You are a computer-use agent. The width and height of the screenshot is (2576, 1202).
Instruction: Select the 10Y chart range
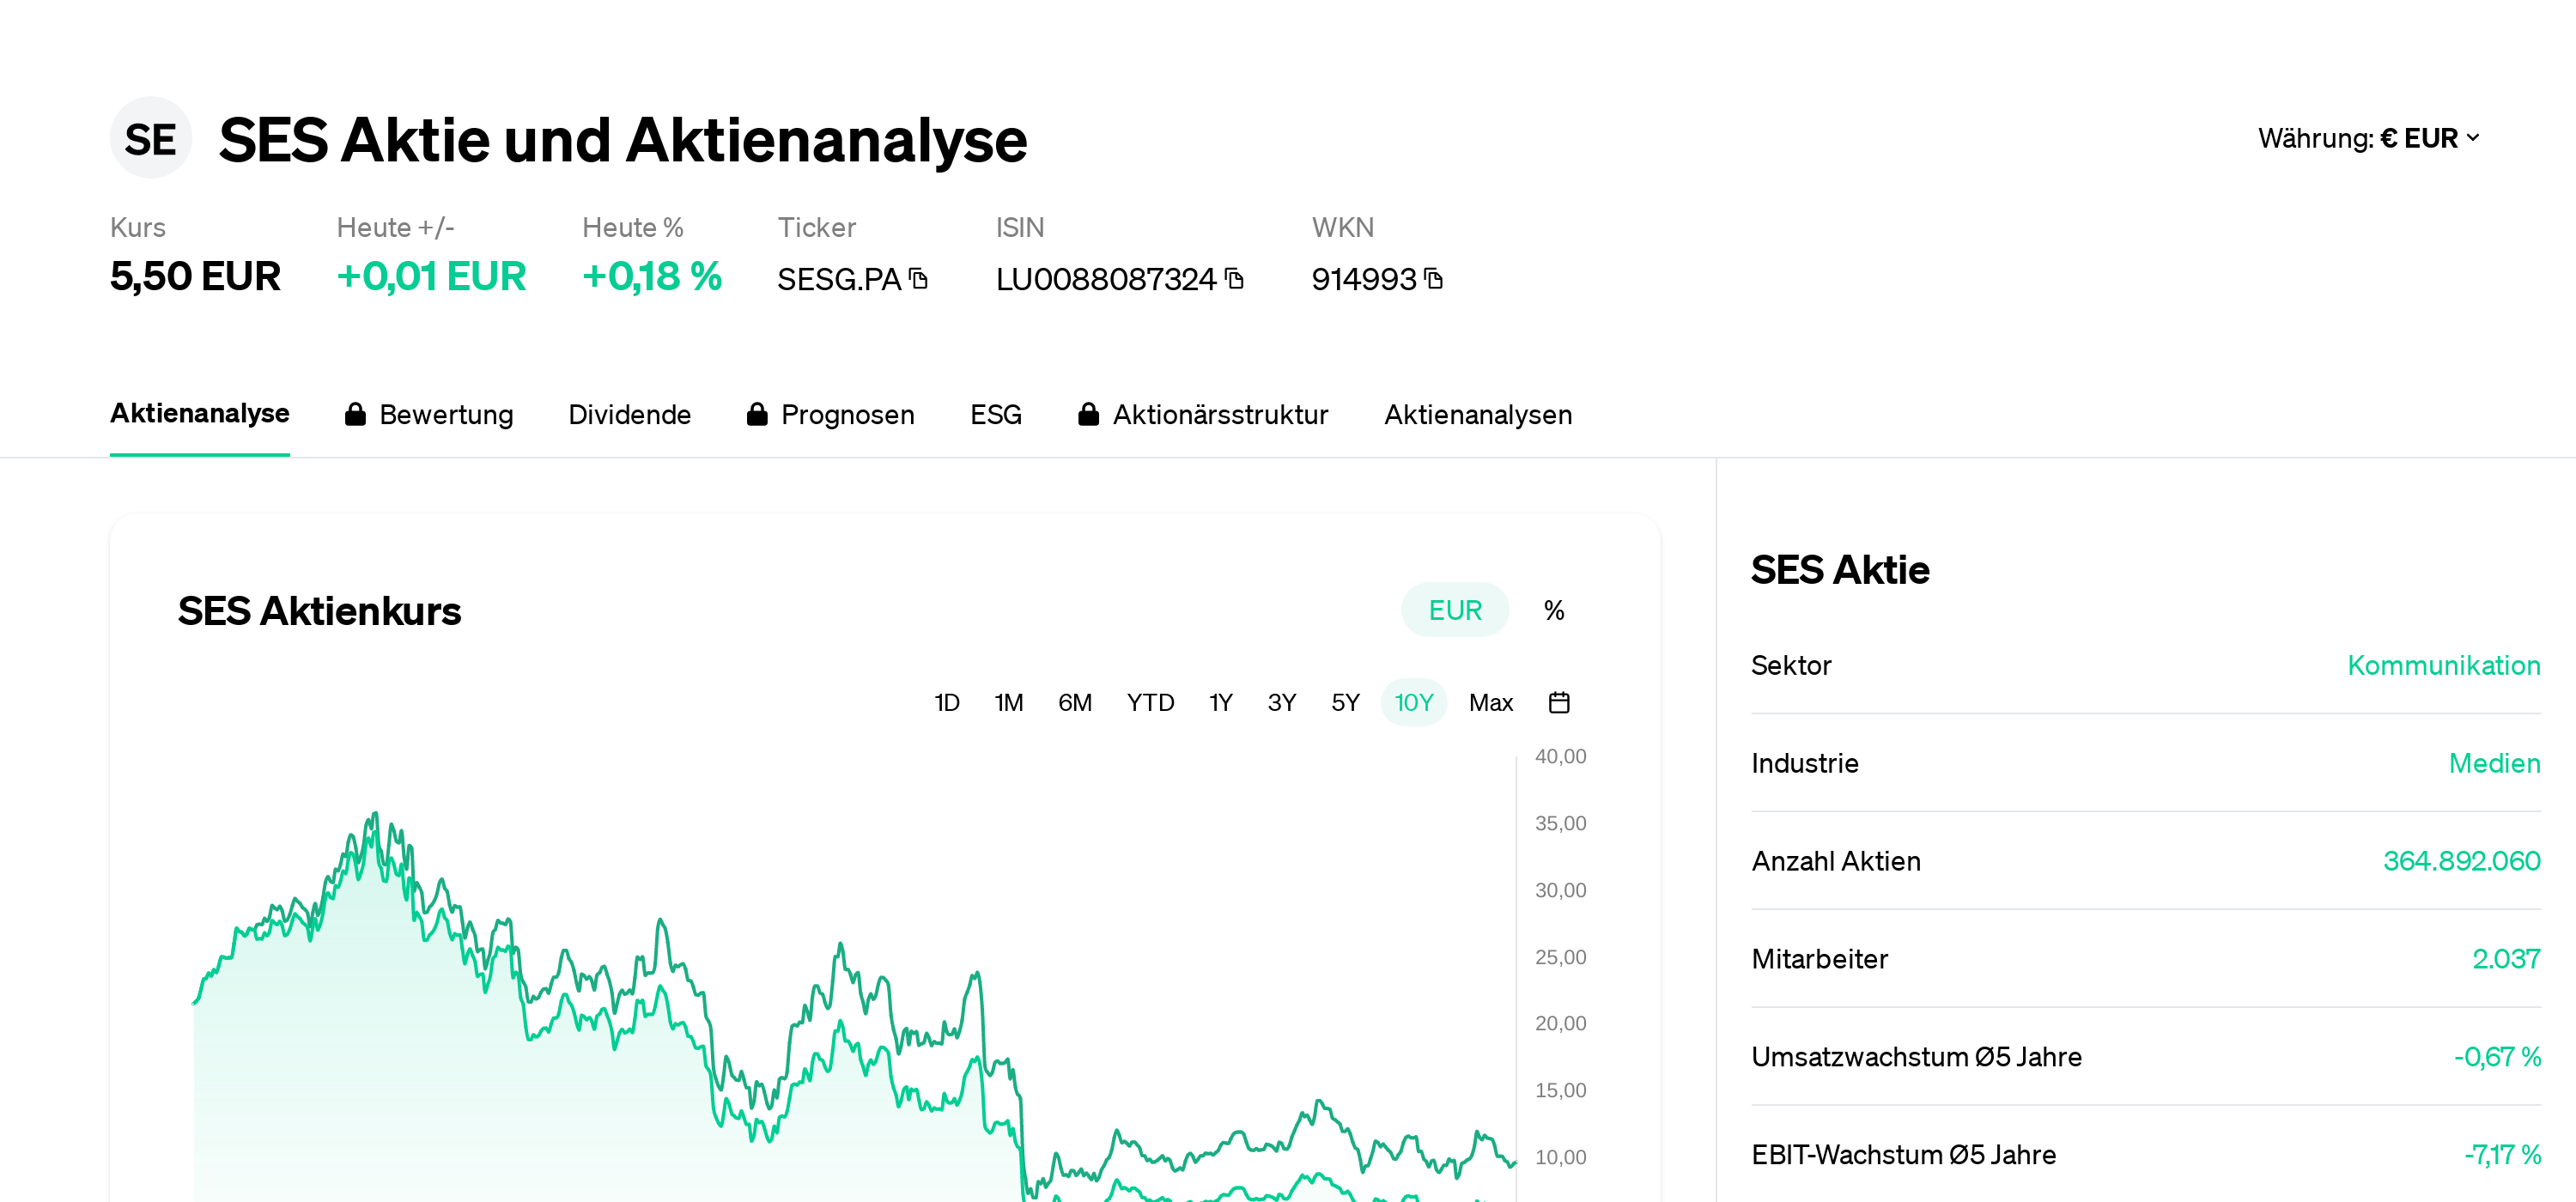pos(1414,703)
